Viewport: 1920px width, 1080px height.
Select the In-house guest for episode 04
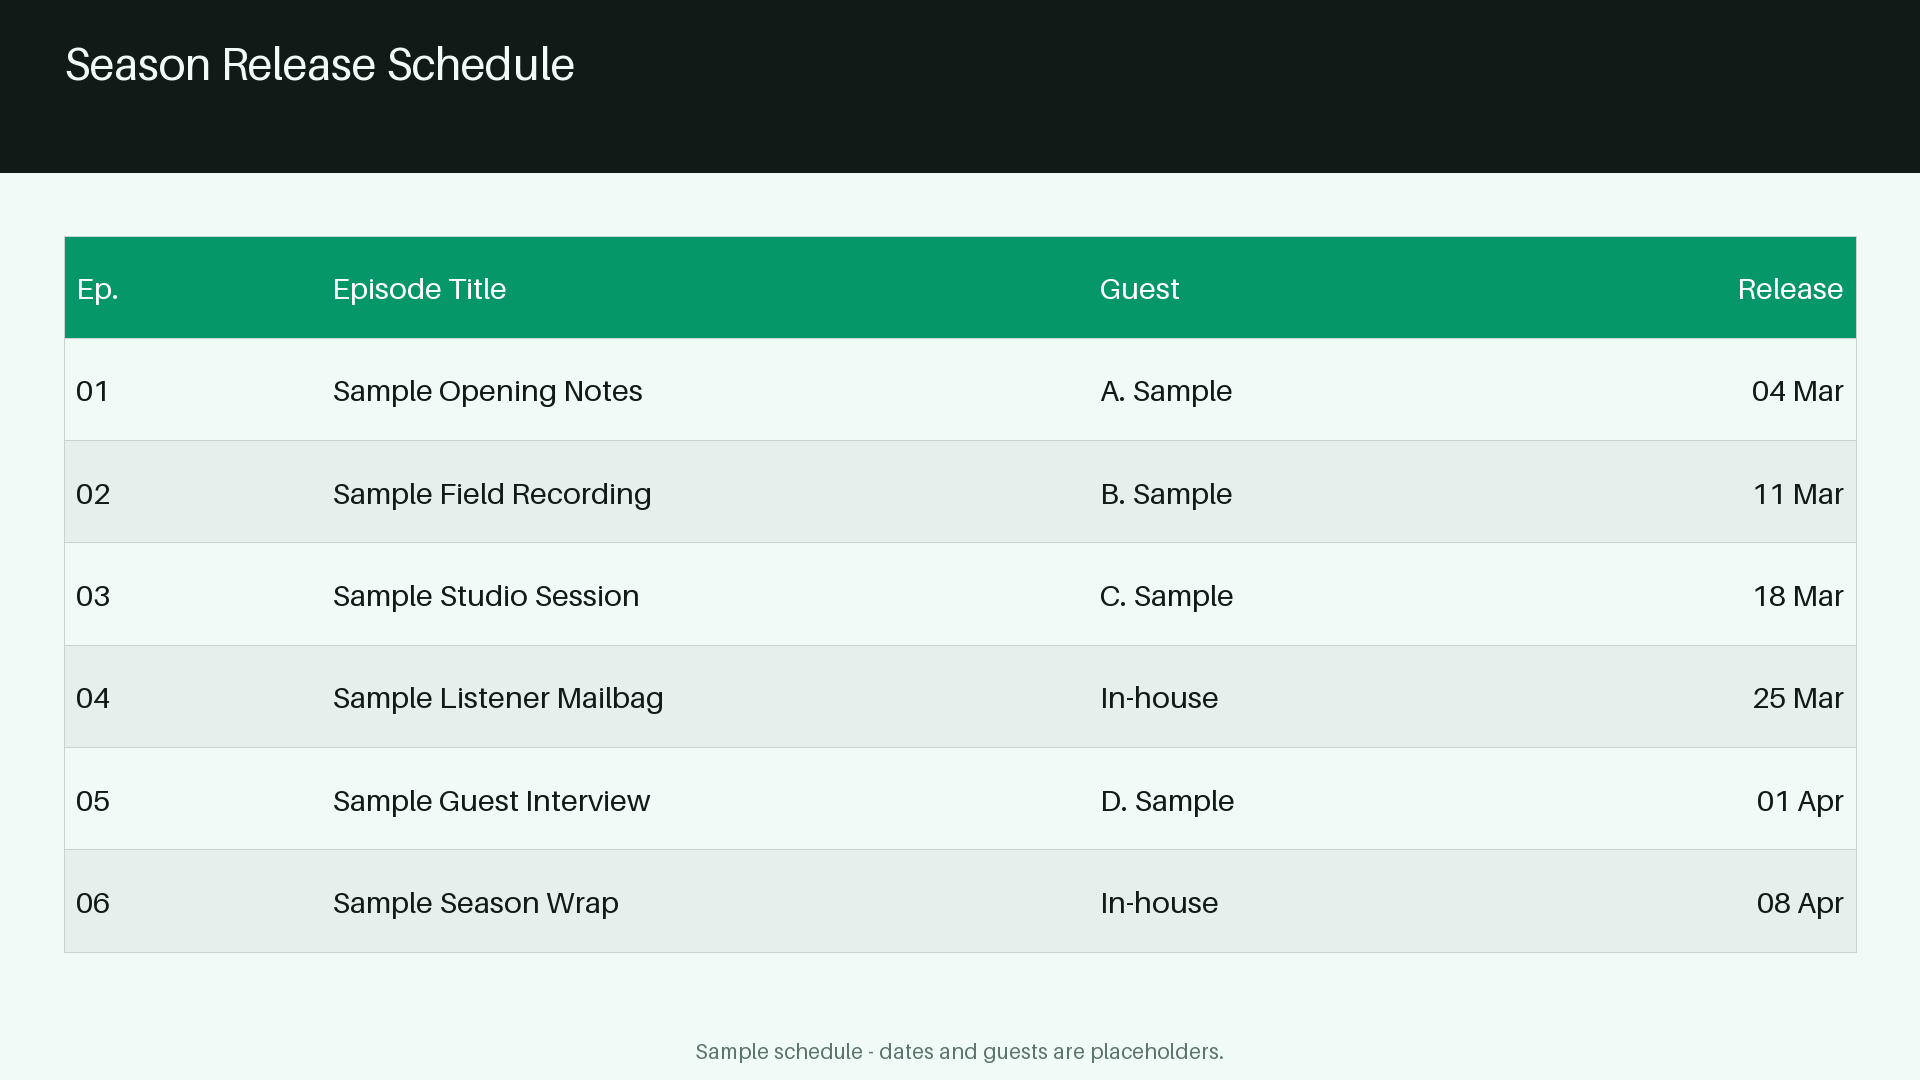1159,698
